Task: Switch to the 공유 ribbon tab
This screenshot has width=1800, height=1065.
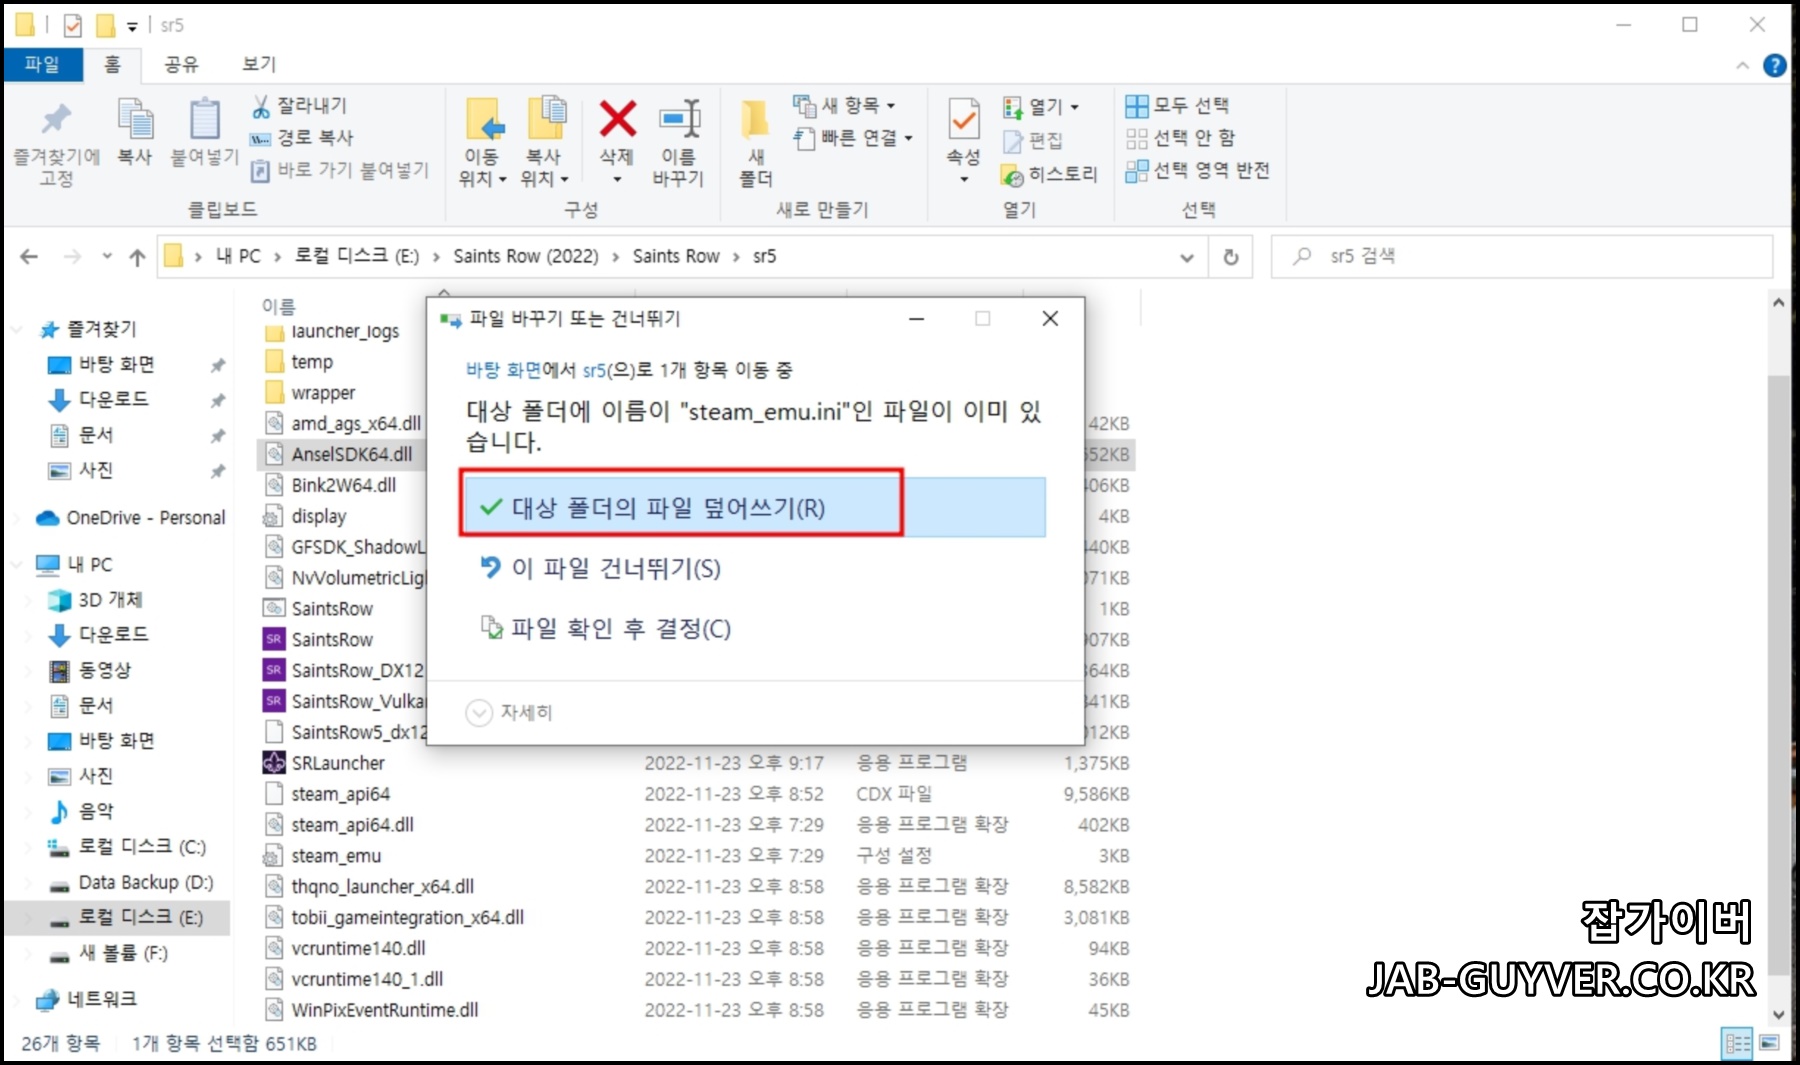Action: tap(181, 64)
